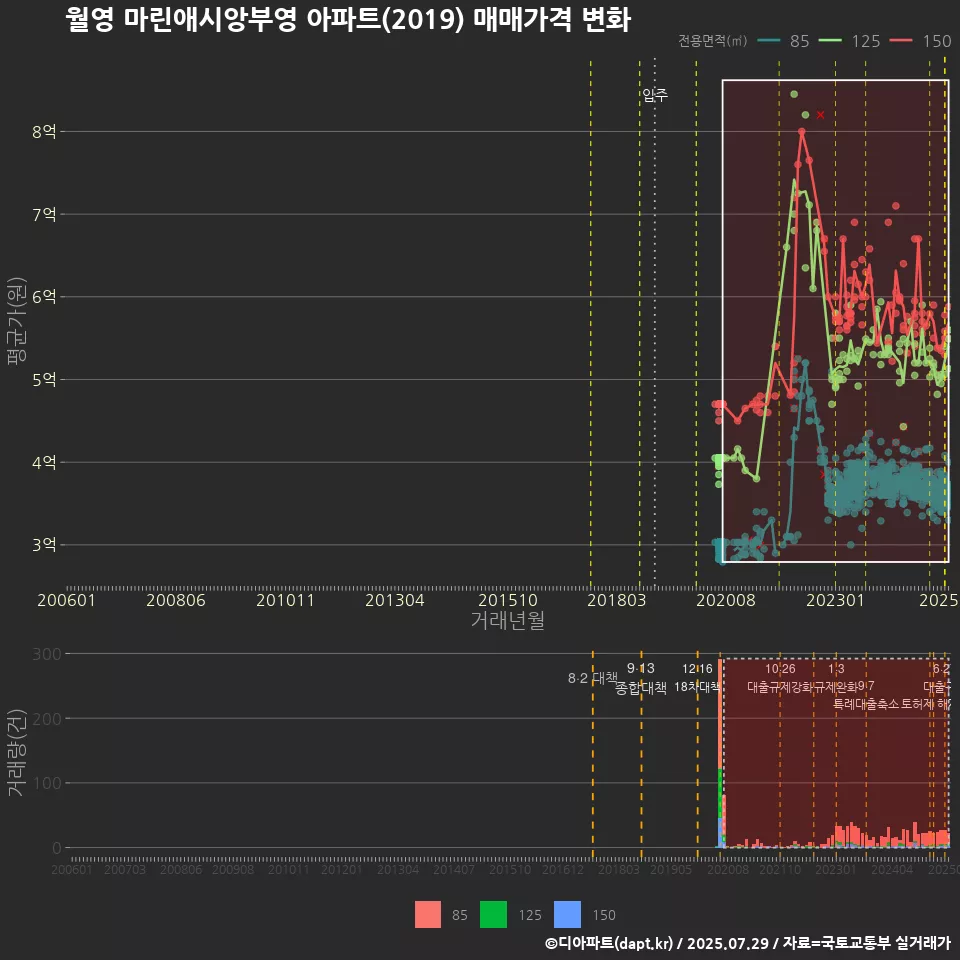
Task: Click the 200 label on the volume chart
Action: tap(47, 719)
